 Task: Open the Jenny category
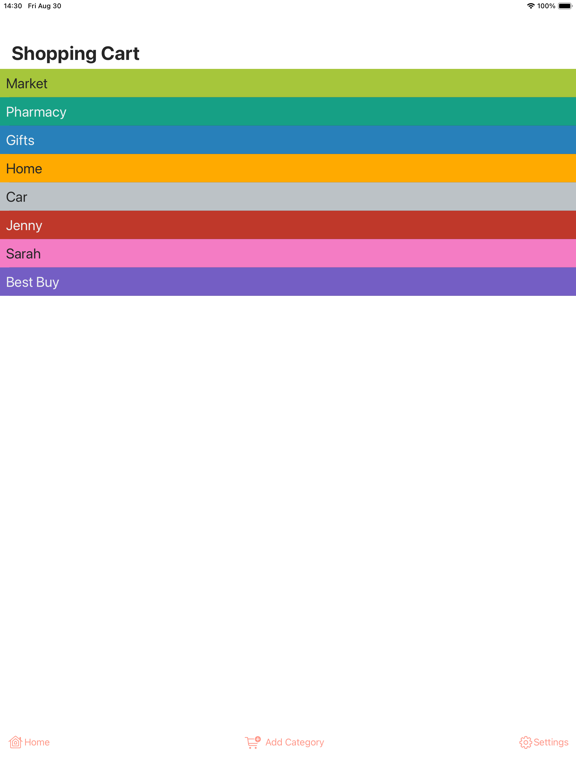(x=288, y=225)
